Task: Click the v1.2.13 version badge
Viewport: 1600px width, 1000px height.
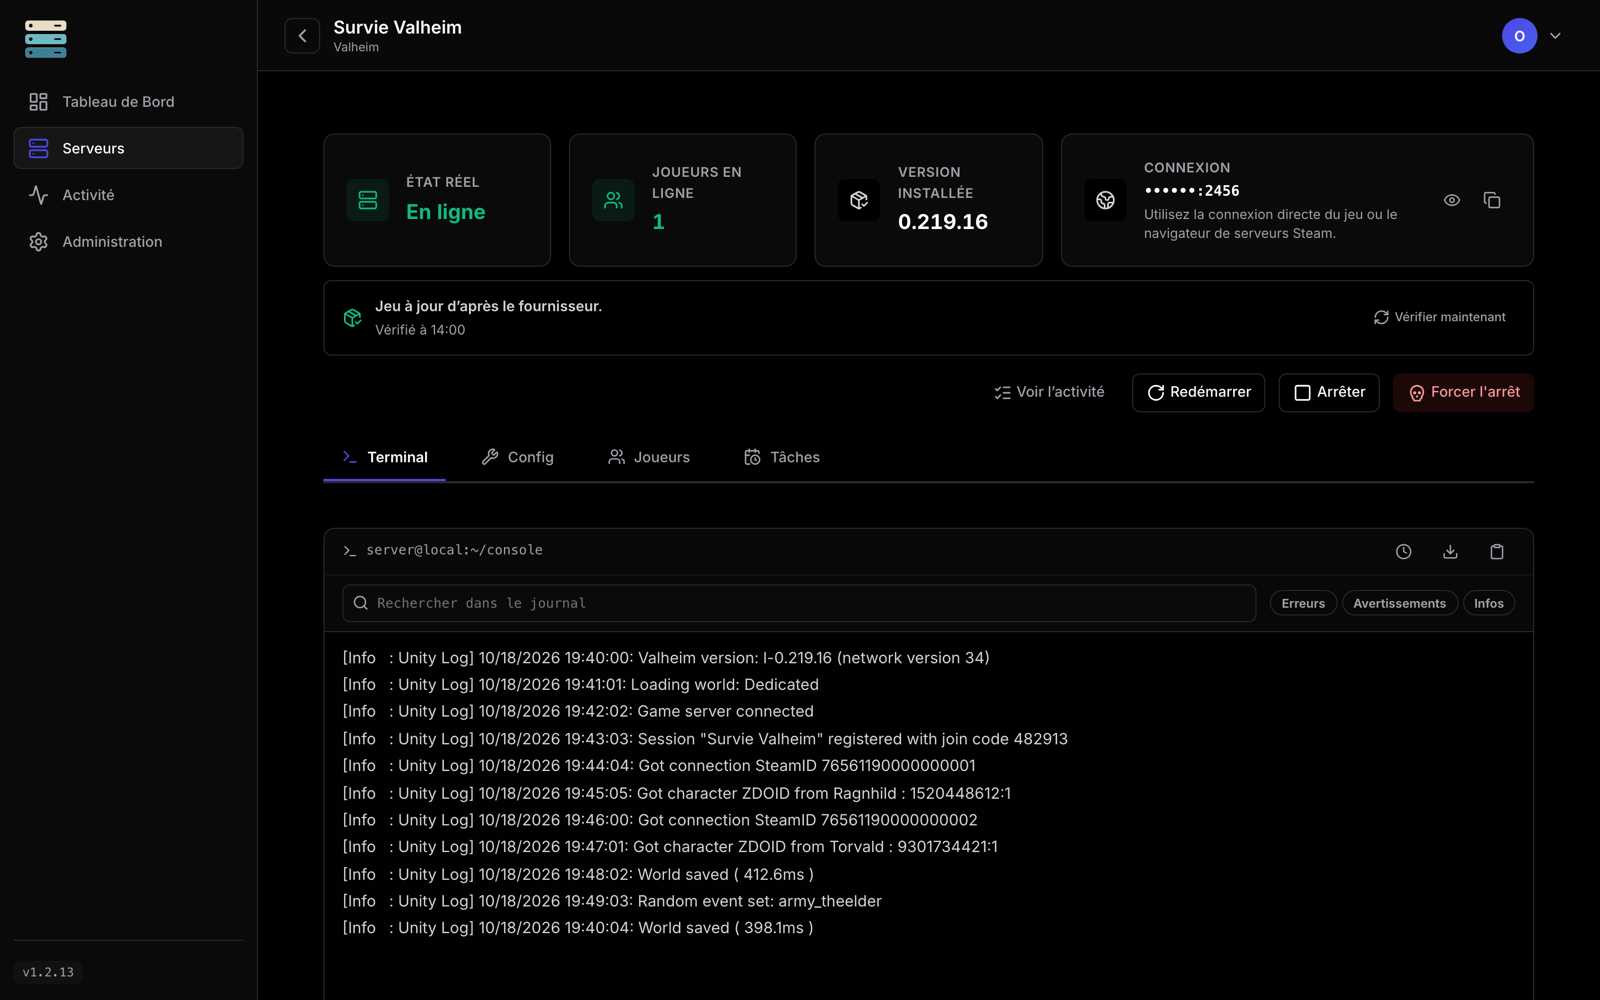Action: (48, 972)
